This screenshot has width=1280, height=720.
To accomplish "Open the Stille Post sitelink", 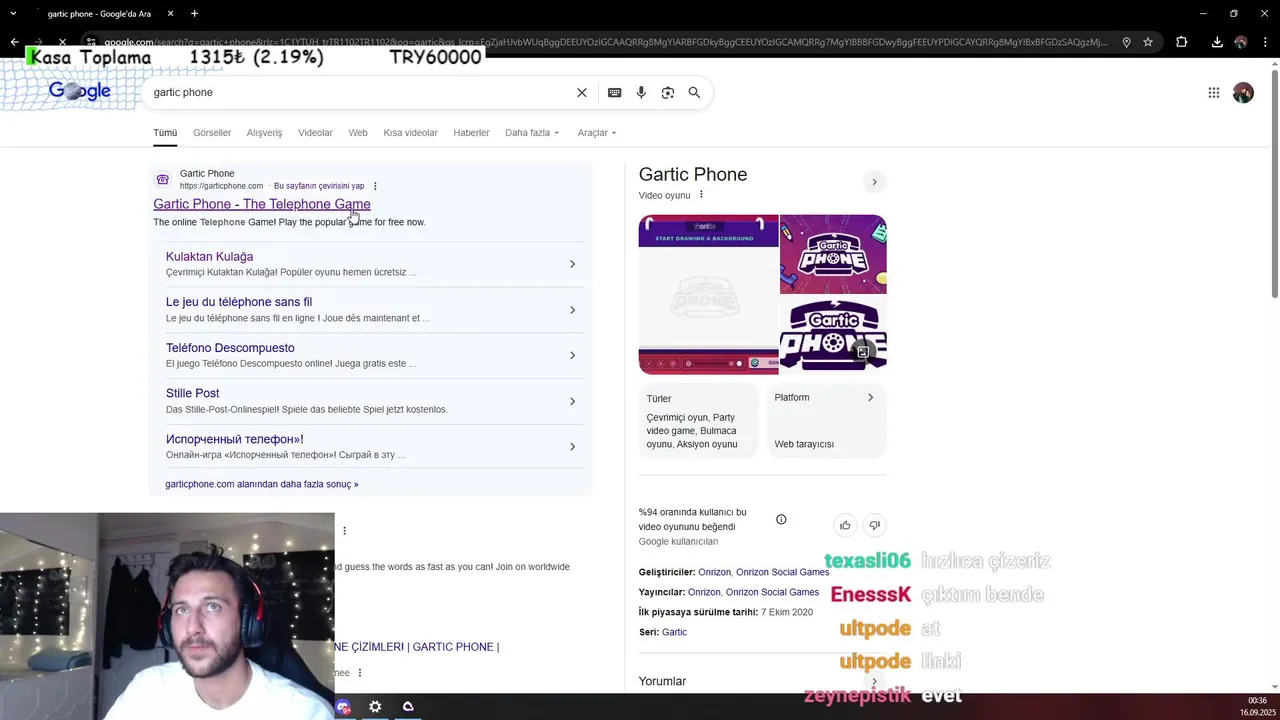I will pos(192,394).
